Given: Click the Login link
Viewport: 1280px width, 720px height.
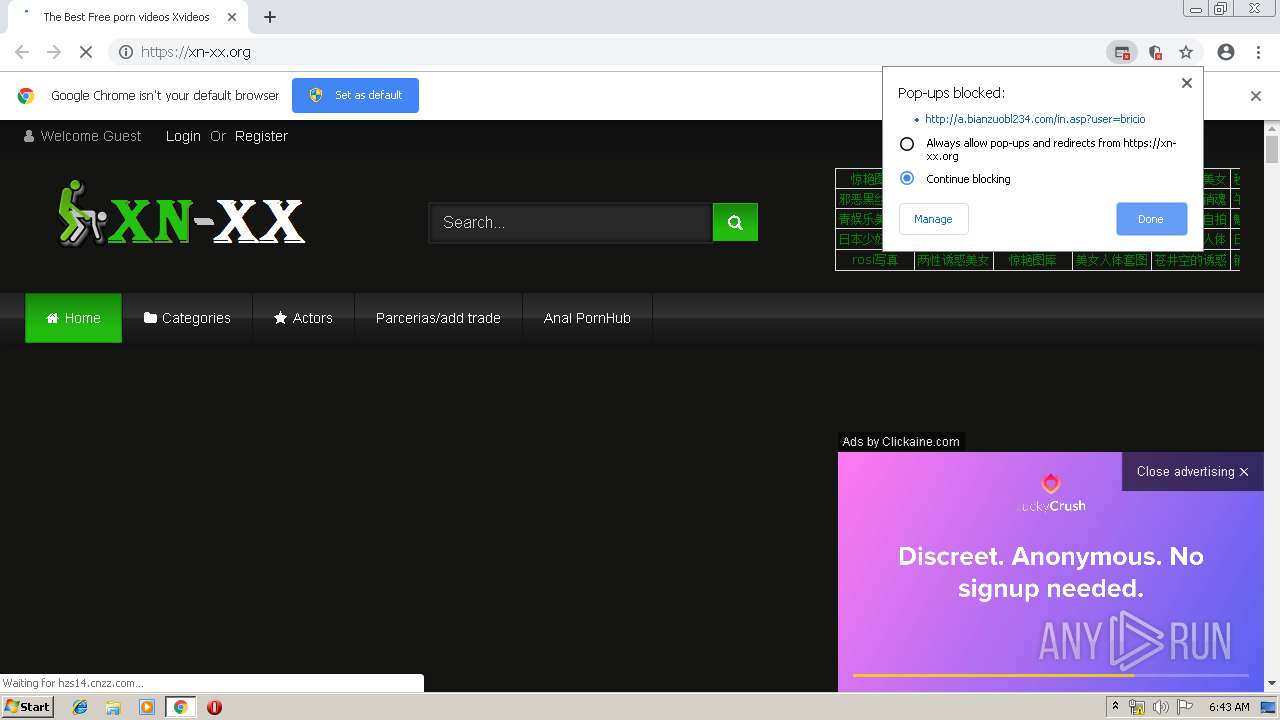Looking at the screenshot, I should (183, 136).
